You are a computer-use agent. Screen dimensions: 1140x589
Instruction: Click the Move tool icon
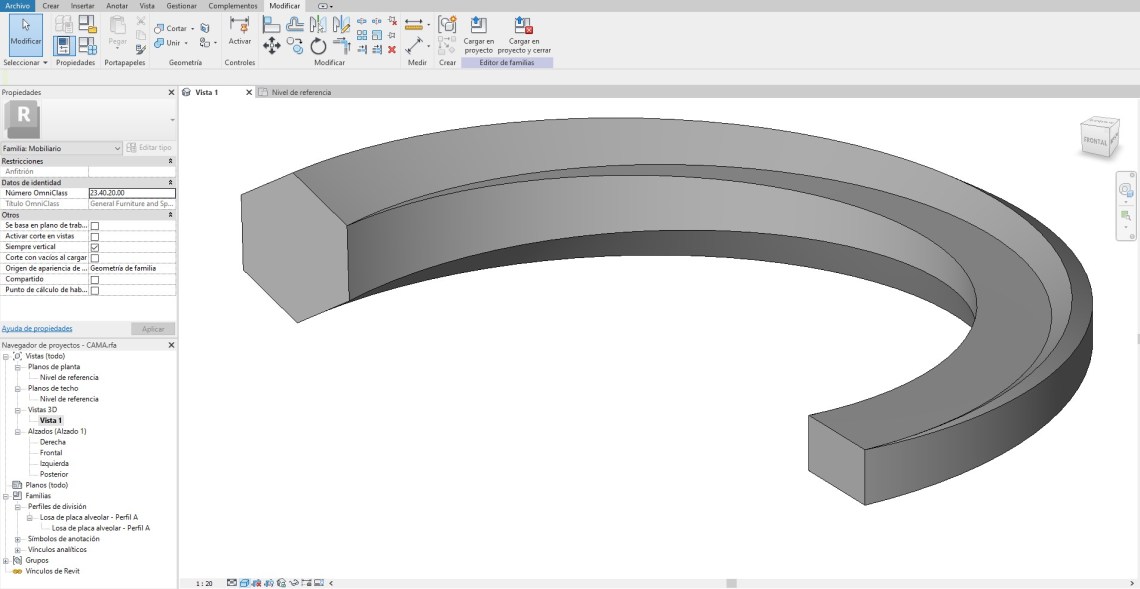tap(271, 45)
